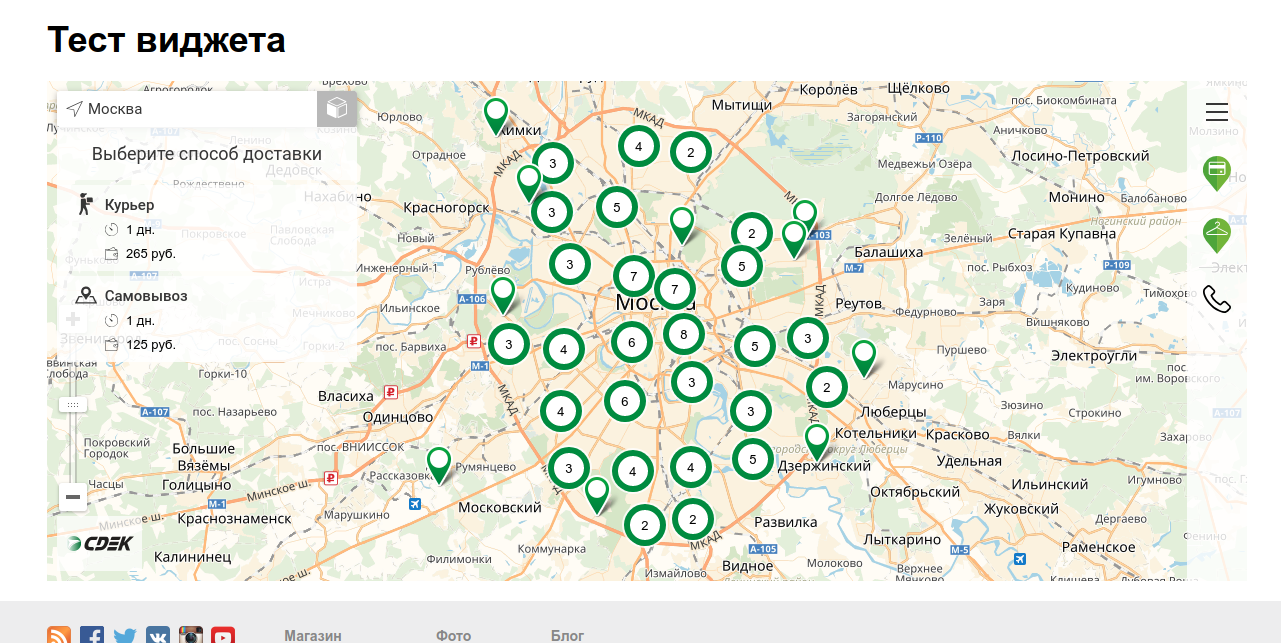The image size is (1281, 643).
Task: Click the 'Выберите способ доставки' heading
Action: (x=207, y=154)
